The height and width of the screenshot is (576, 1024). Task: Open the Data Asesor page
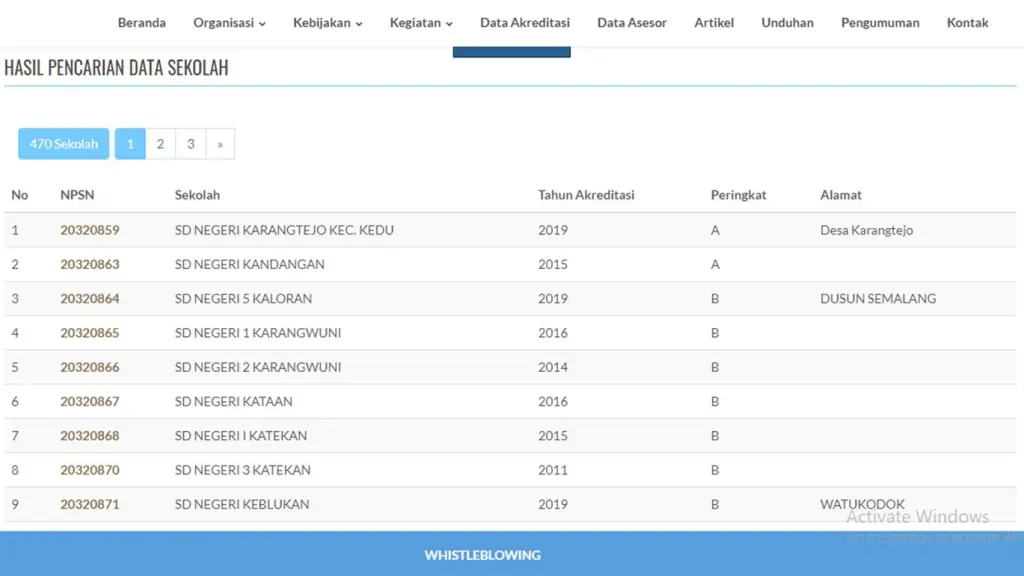click(x=632, y=23)
